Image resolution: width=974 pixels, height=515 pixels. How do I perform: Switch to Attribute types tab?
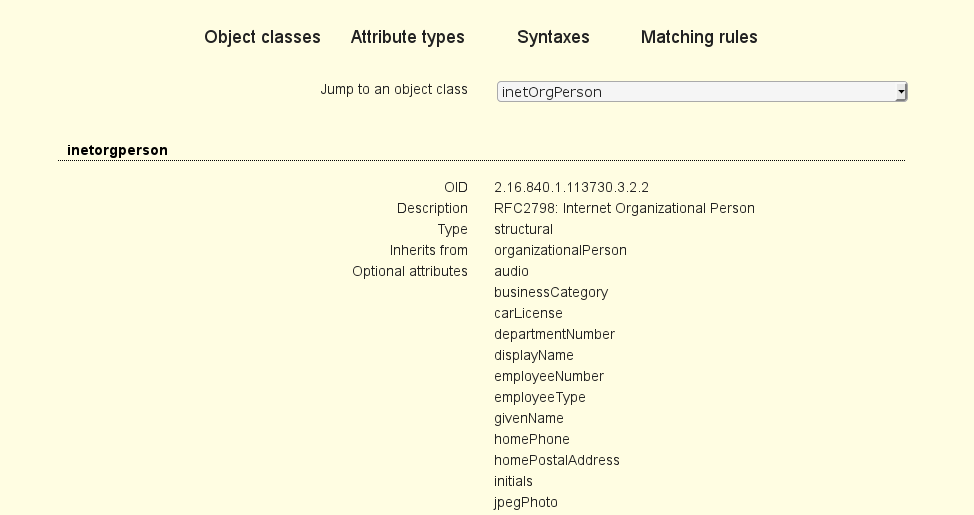pos(407,37)
